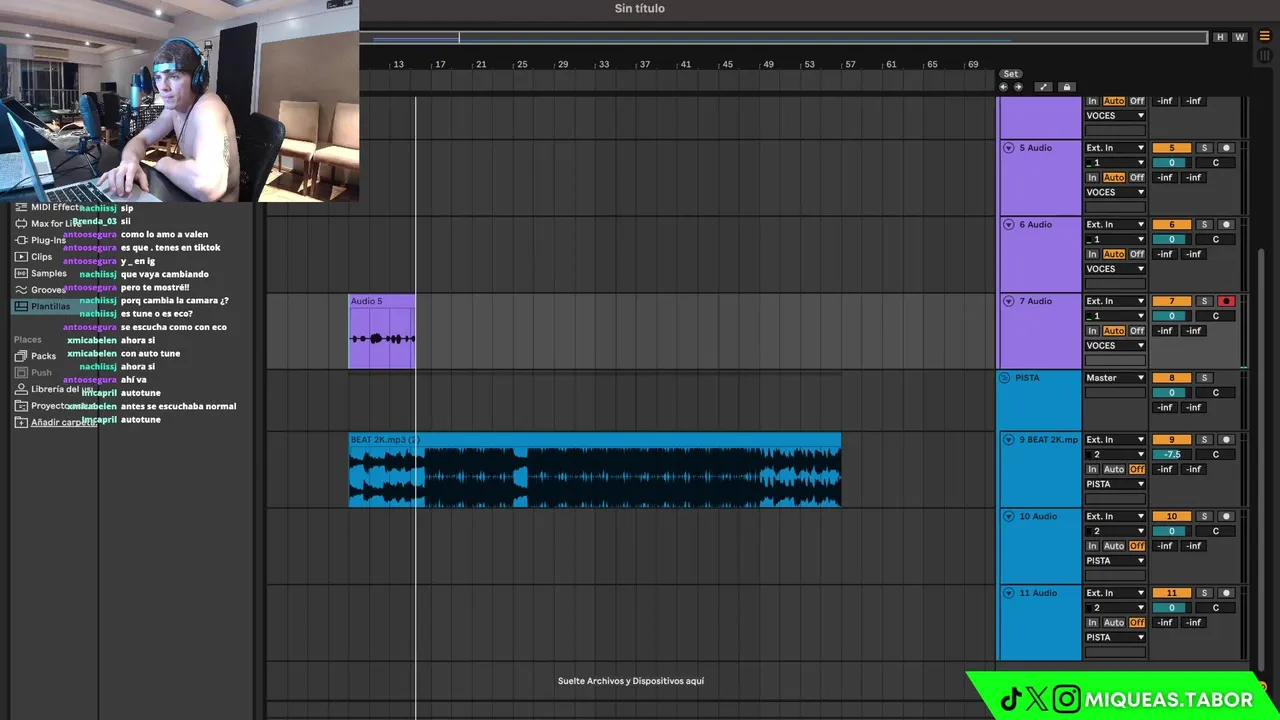Solo track 6 Audio
This screenshot has width=1280, height=720.
tap(1204, 224)
